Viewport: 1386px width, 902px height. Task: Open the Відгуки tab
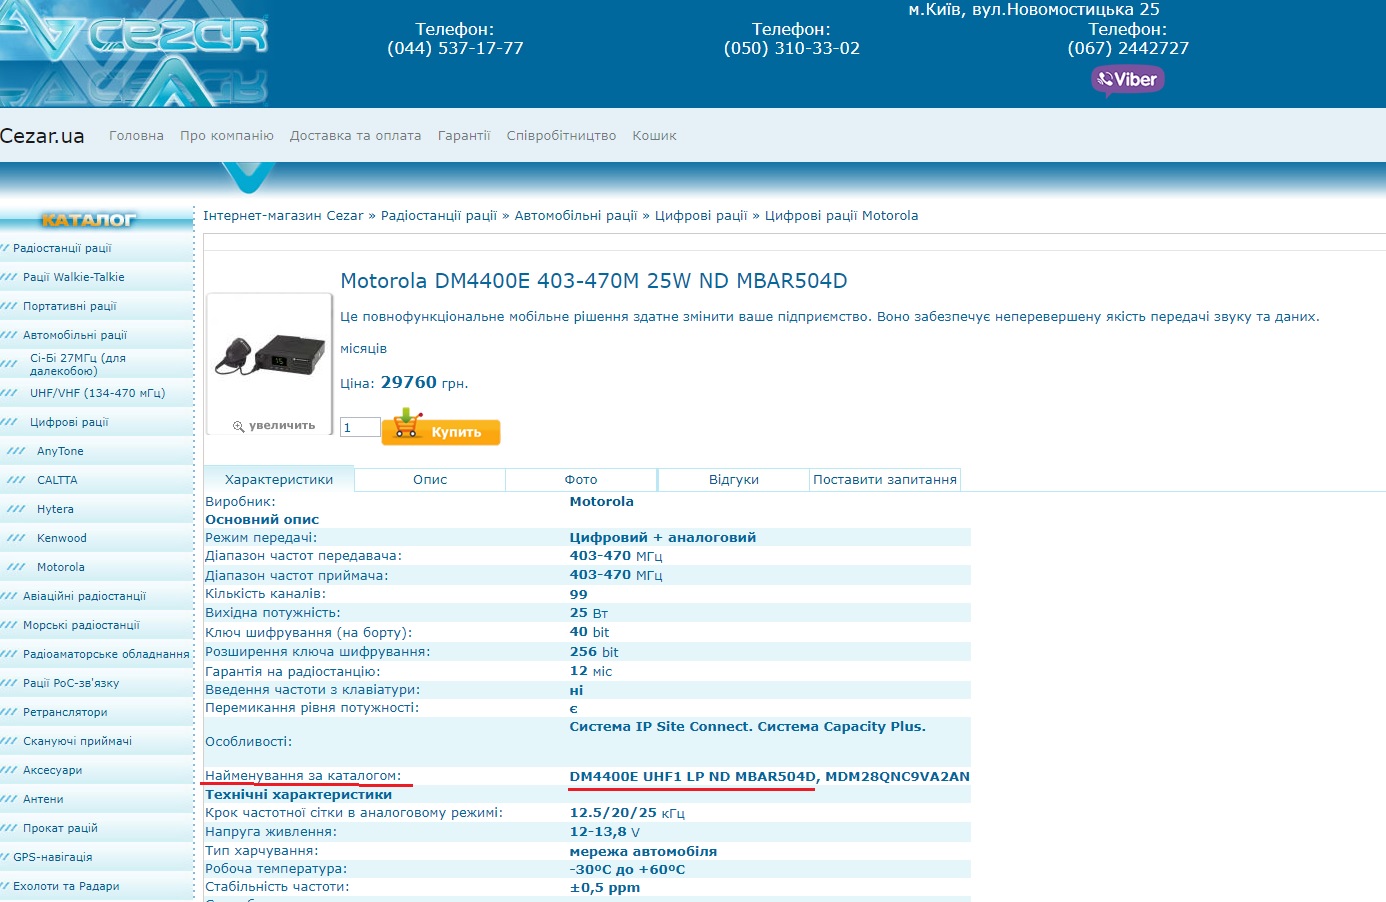[733, 480]
